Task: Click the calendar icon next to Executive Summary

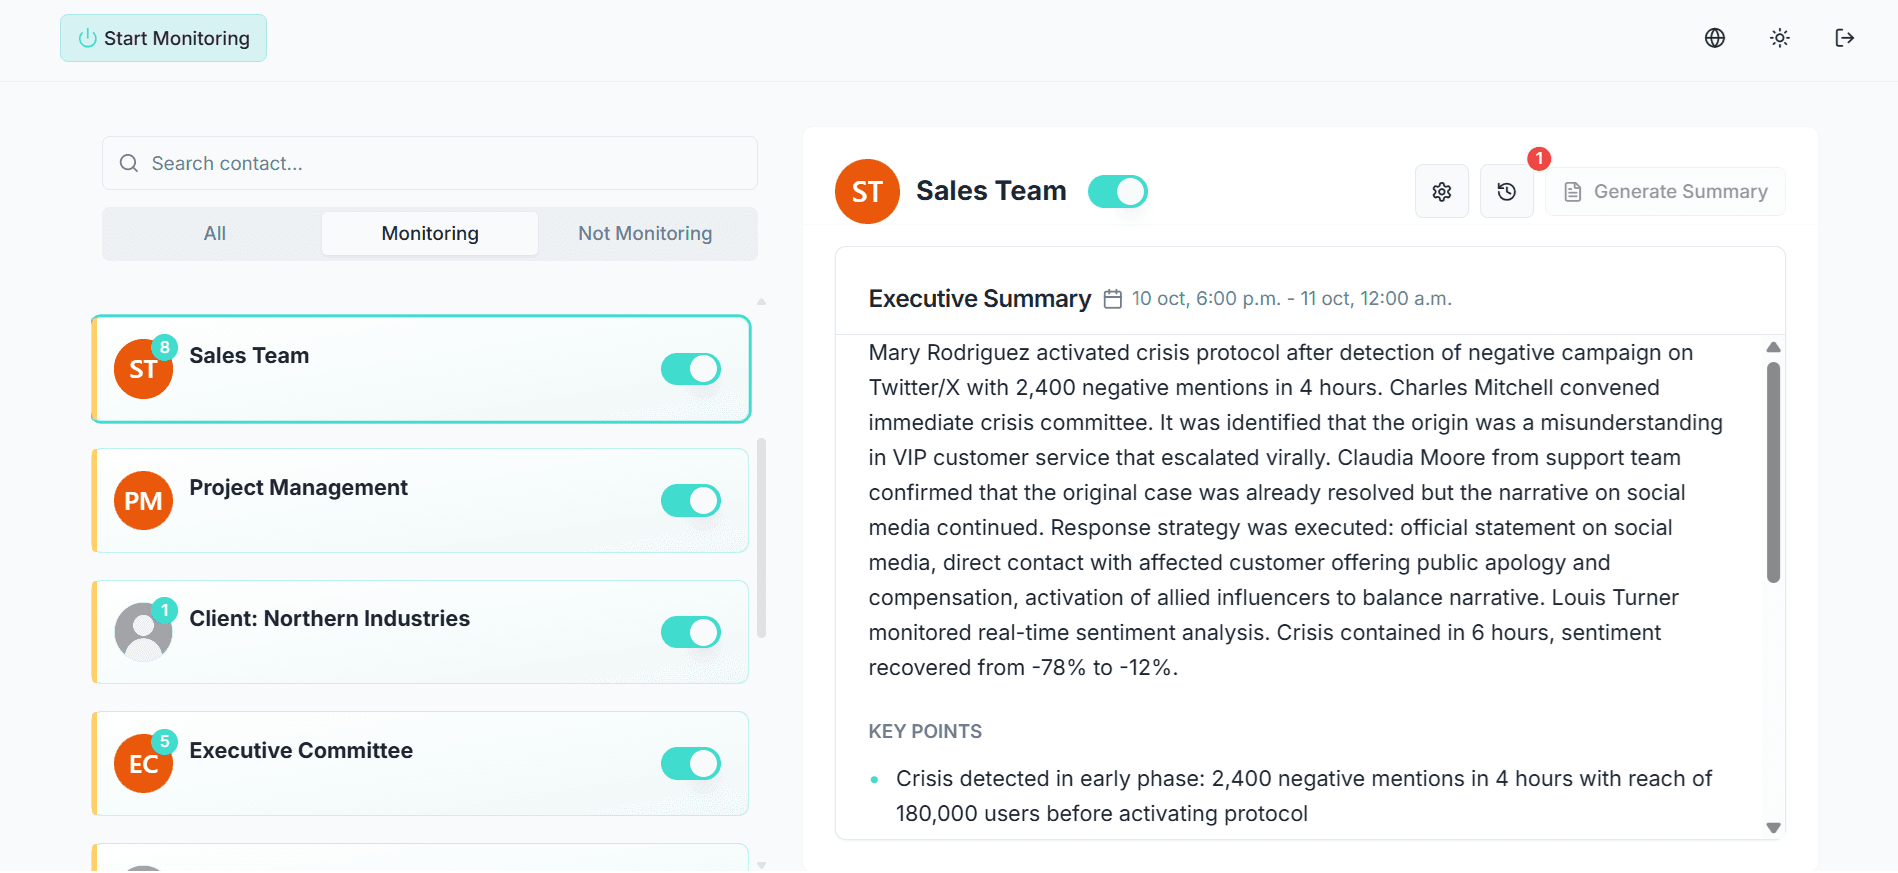Action: [x=1113, y=298]
